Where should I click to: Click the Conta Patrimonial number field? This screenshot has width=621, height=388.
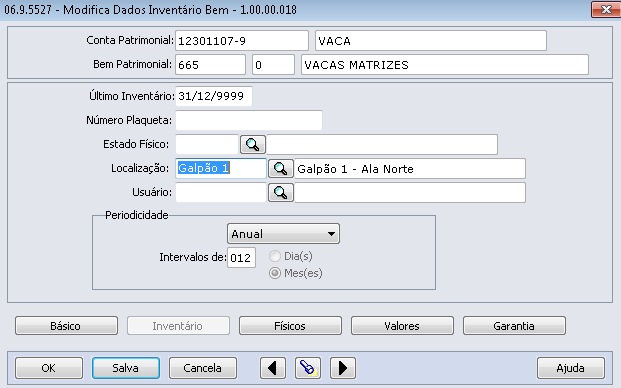coord(242,40)
